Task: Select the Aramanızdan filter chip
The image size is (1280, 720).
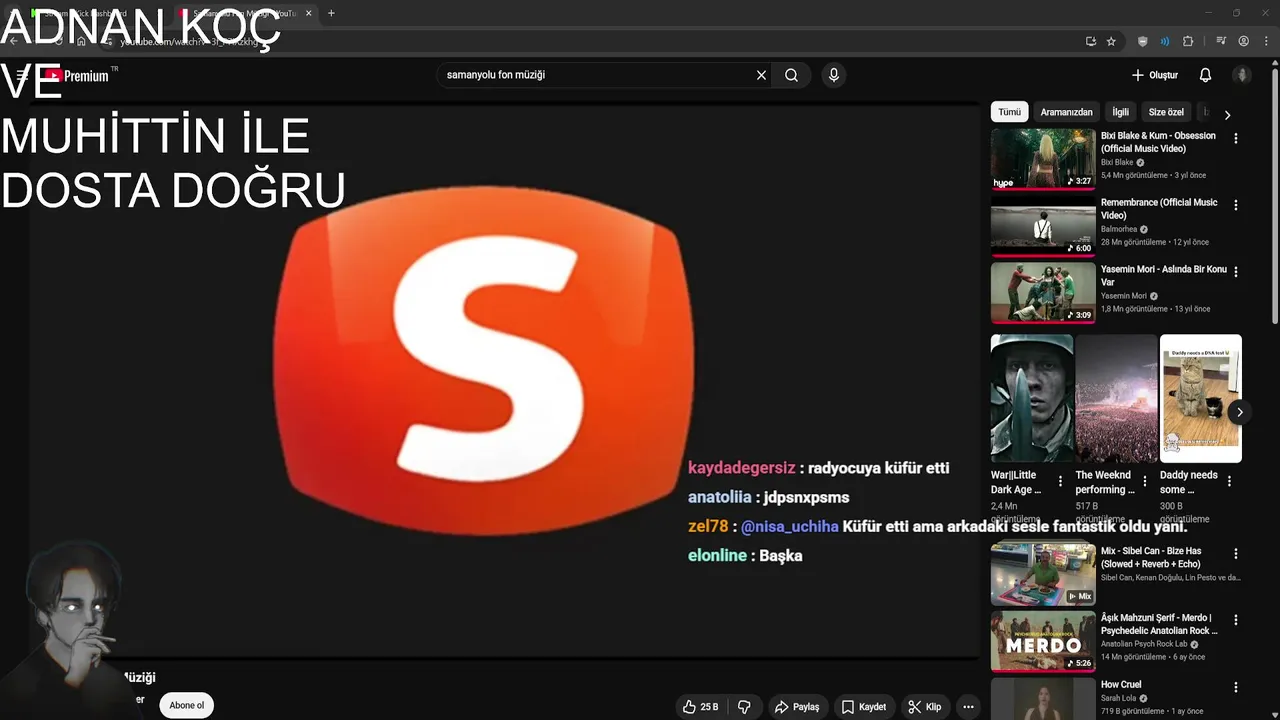Action: (1066, 112)
